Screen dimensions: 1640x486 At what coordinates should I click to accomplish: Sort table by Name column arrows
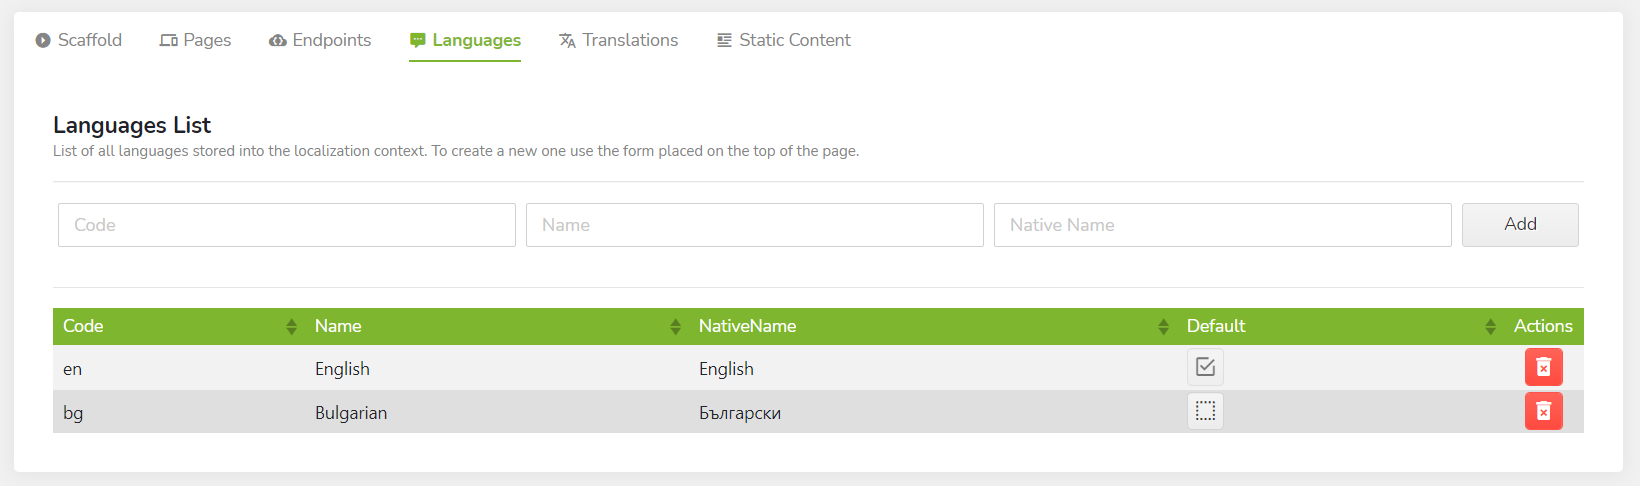point(675,327)
